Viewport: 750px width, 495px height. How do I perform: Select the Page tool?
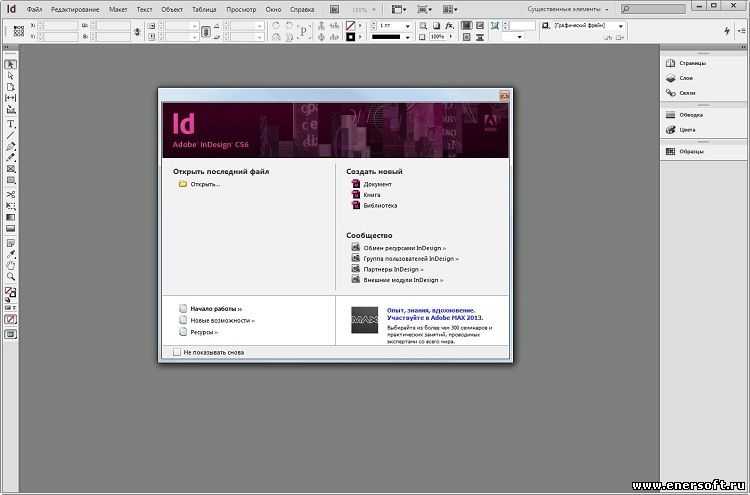click(10, 87)
